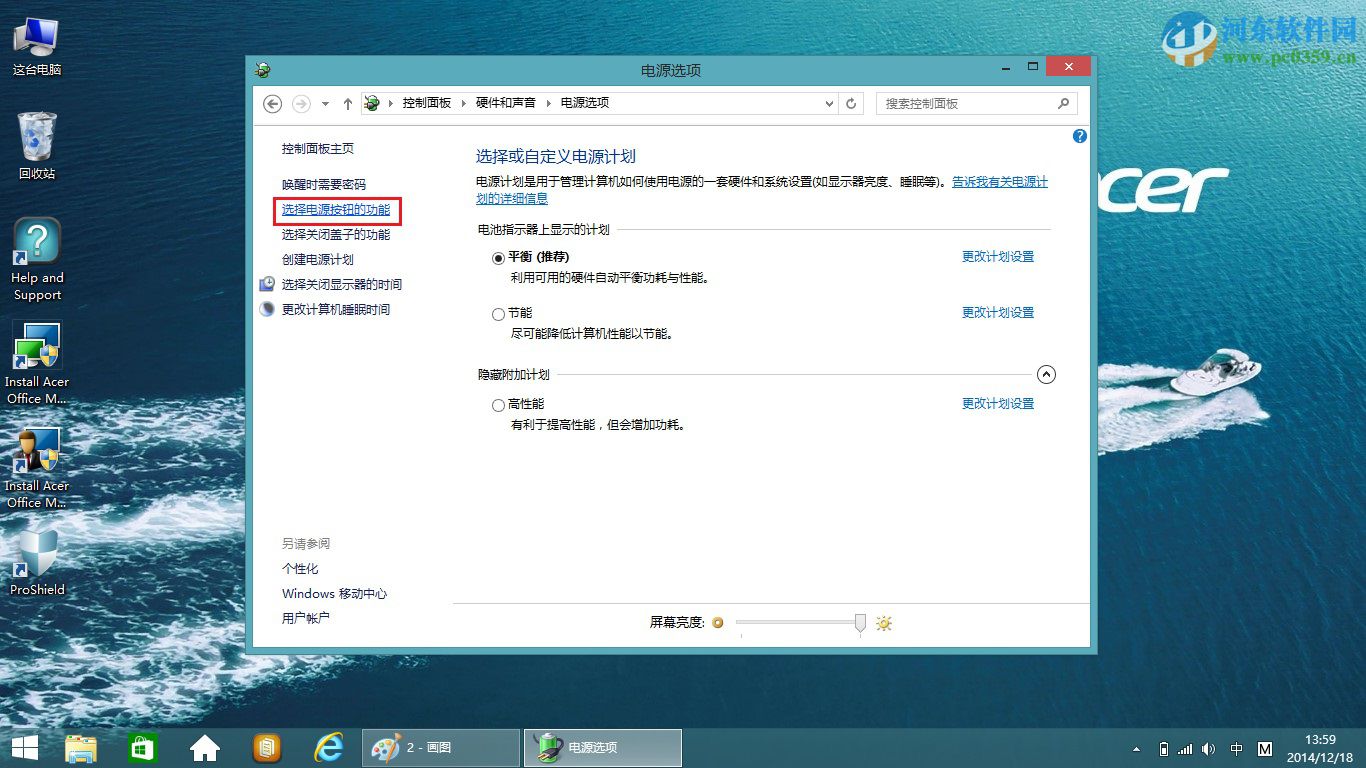Open 选择电源按钮的功能 link
Image resolution: width=1366 pixels, height=768 pixels.
click(336, 211)
